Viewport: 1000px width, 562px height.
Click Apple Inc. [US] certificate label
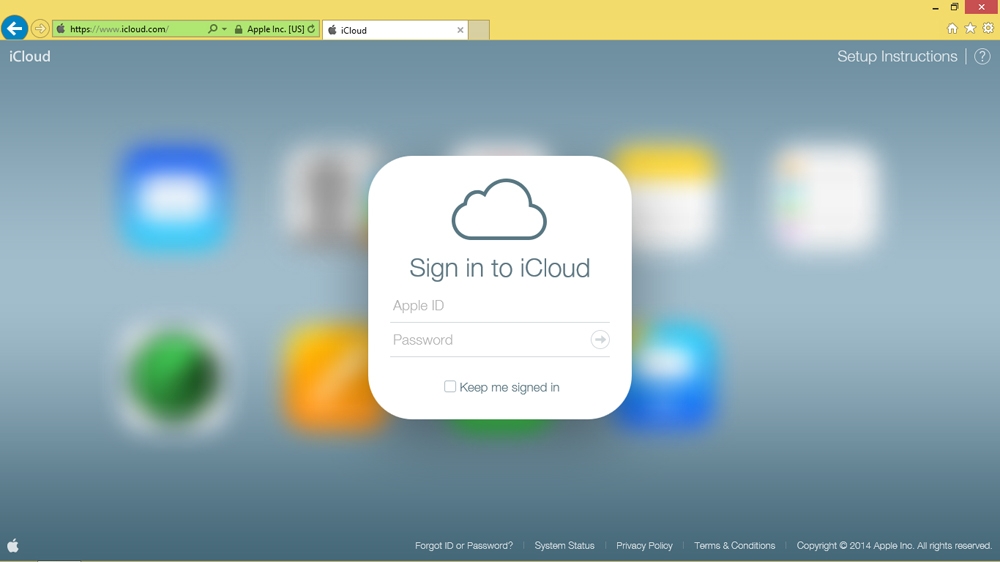276,29
